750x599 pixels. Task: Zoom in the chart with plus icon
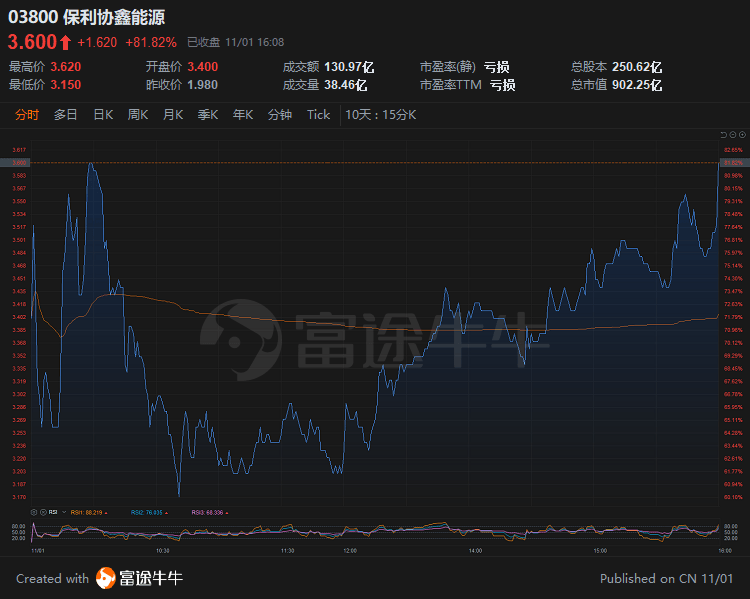[742, 135]
